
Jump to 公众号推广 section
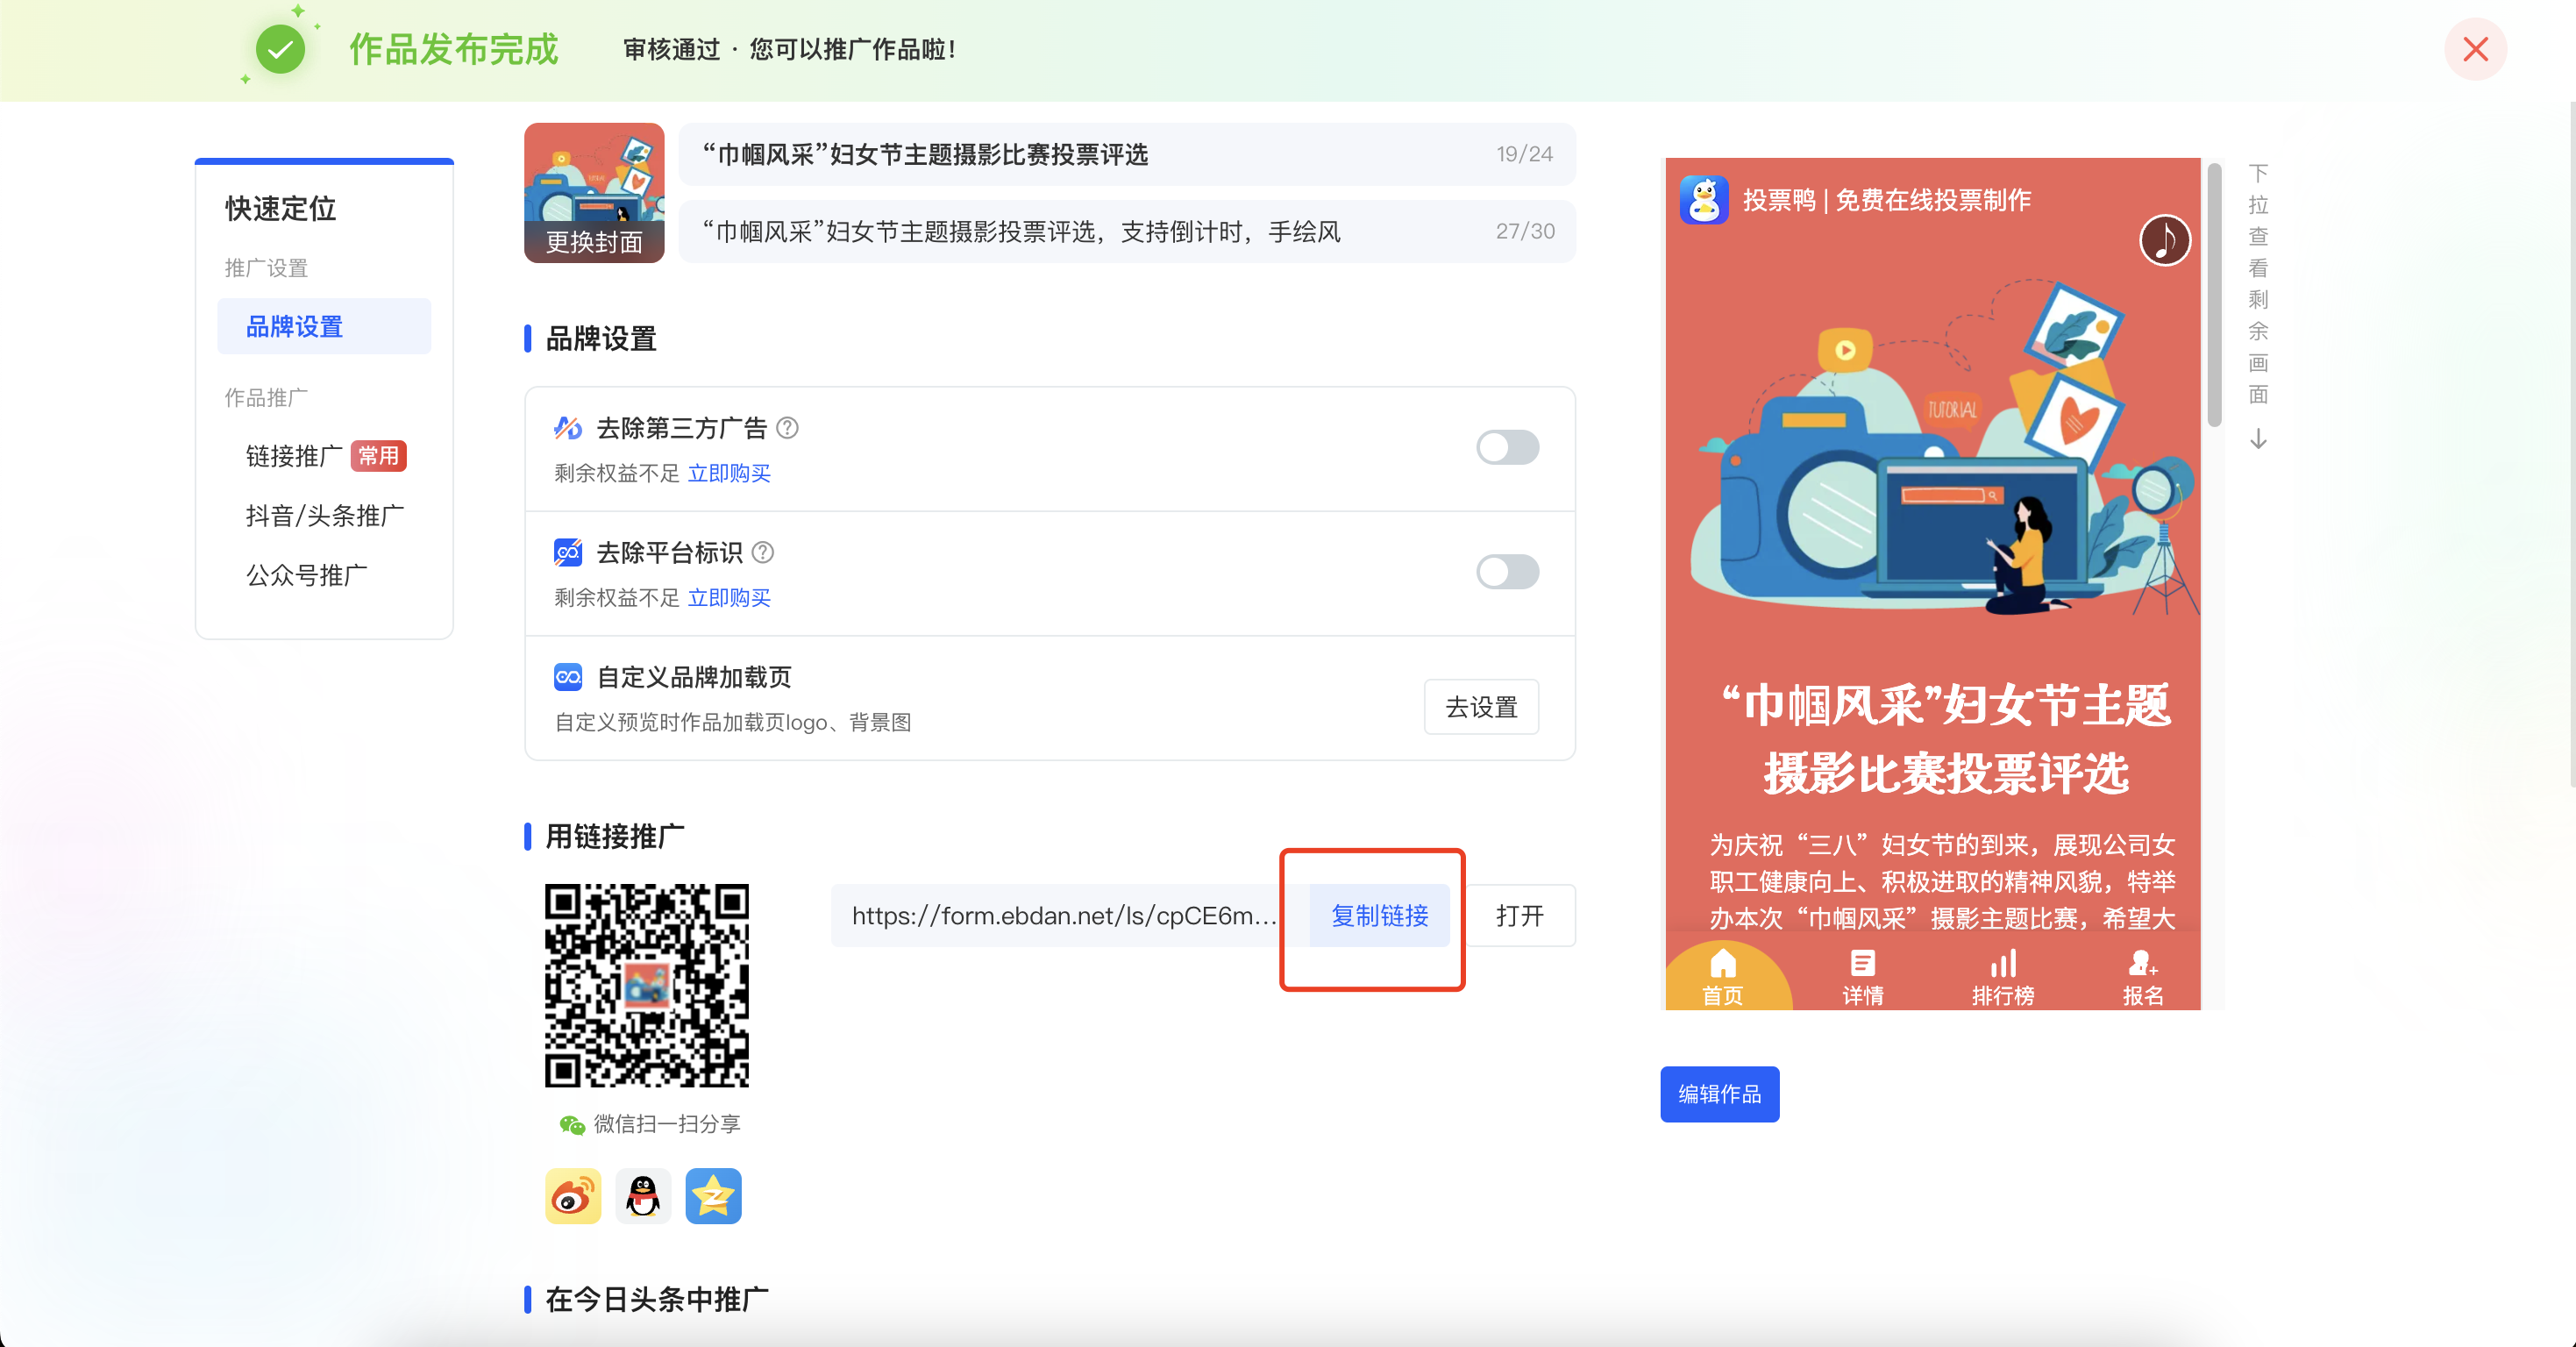tap(306, 575)
